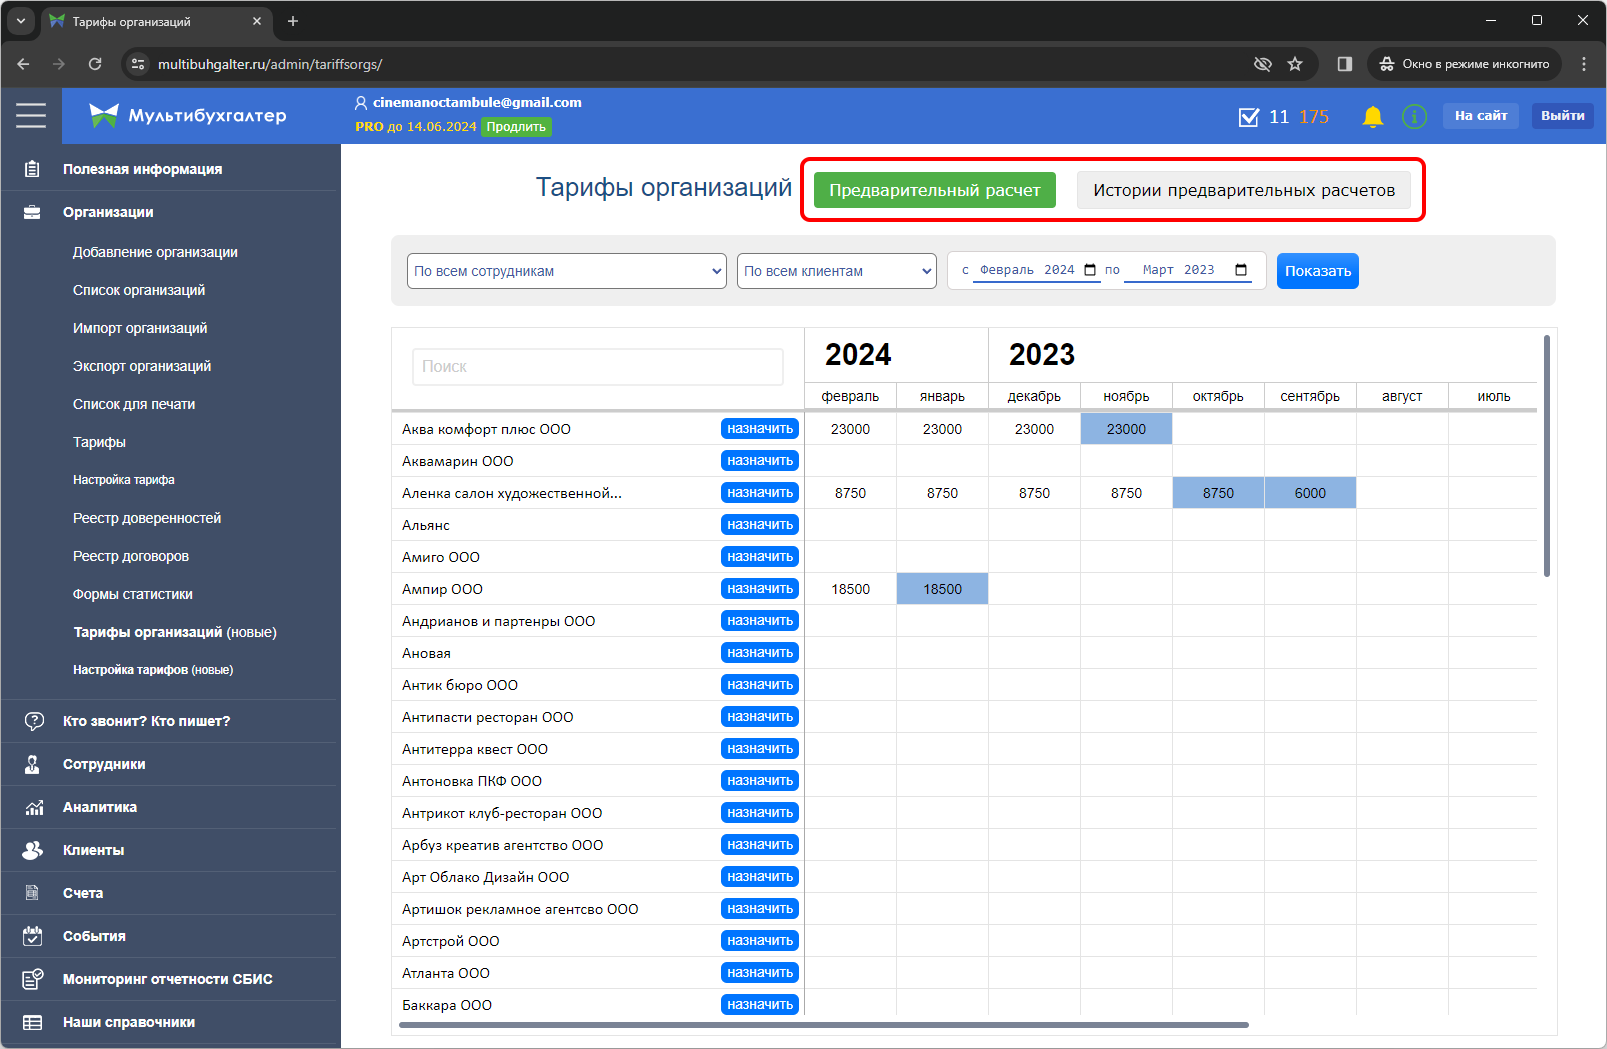Click the tracking protection eye icon
Screen dimensions: 1607x1049
click(x=1262, y=64)
